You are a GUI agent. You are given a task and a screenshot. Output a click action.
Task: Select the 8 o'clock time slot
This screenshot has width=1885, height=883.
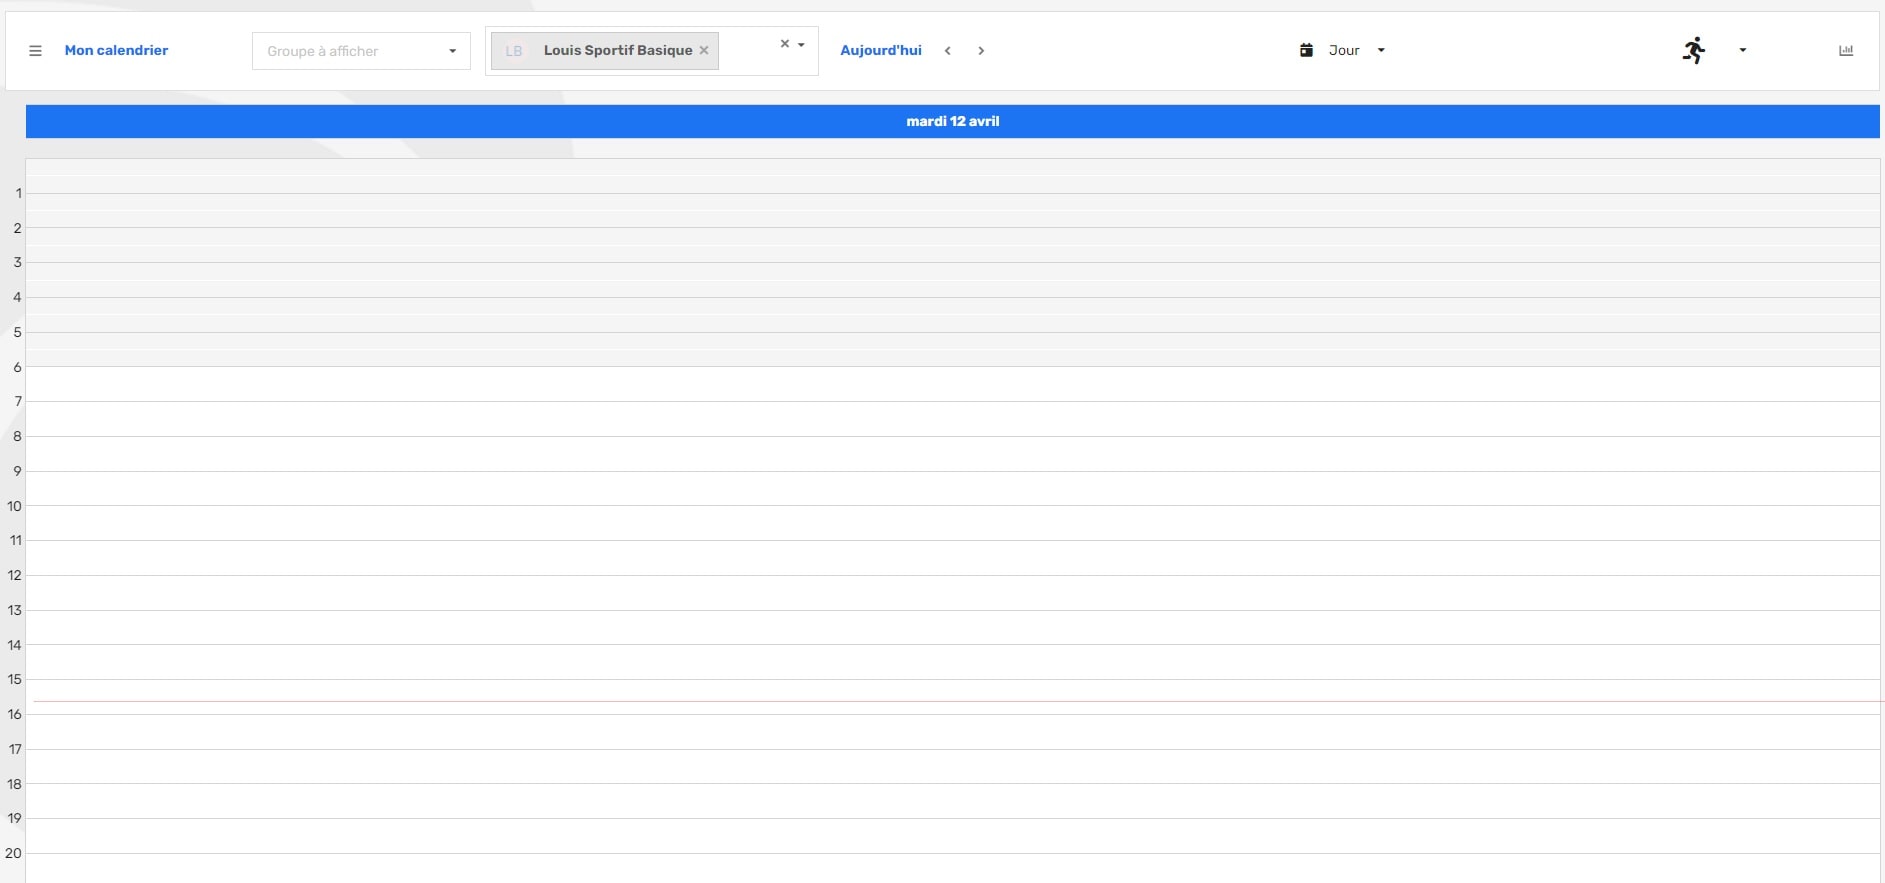(x=953, y=454)
